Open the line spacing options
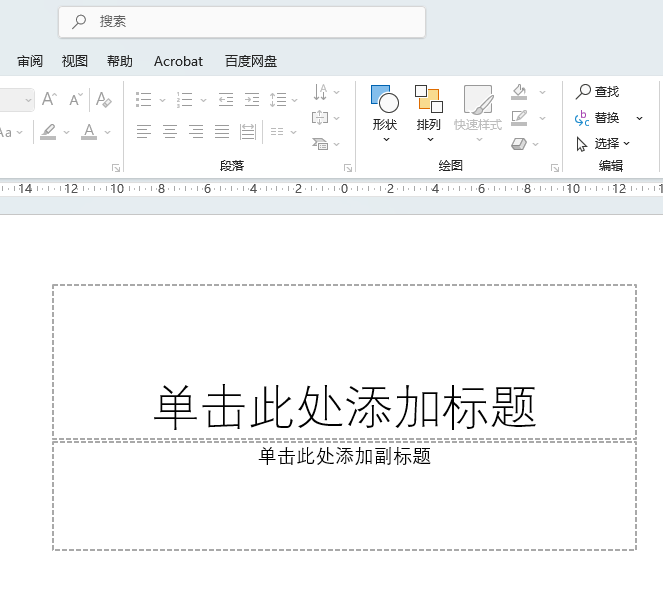This screenshot has width=663, height=603. tap(278, 100)
